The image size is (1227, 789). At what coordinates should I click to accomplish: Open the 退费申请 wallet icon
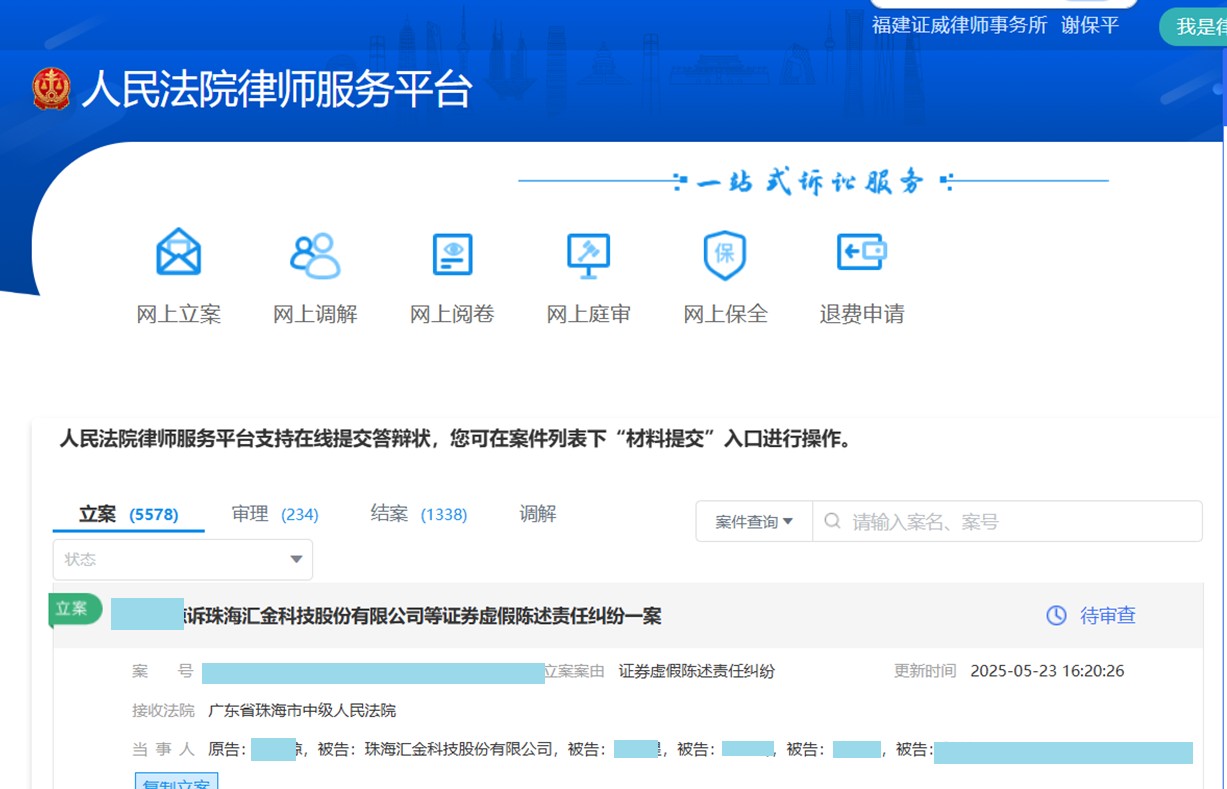(x=862, y=252)
